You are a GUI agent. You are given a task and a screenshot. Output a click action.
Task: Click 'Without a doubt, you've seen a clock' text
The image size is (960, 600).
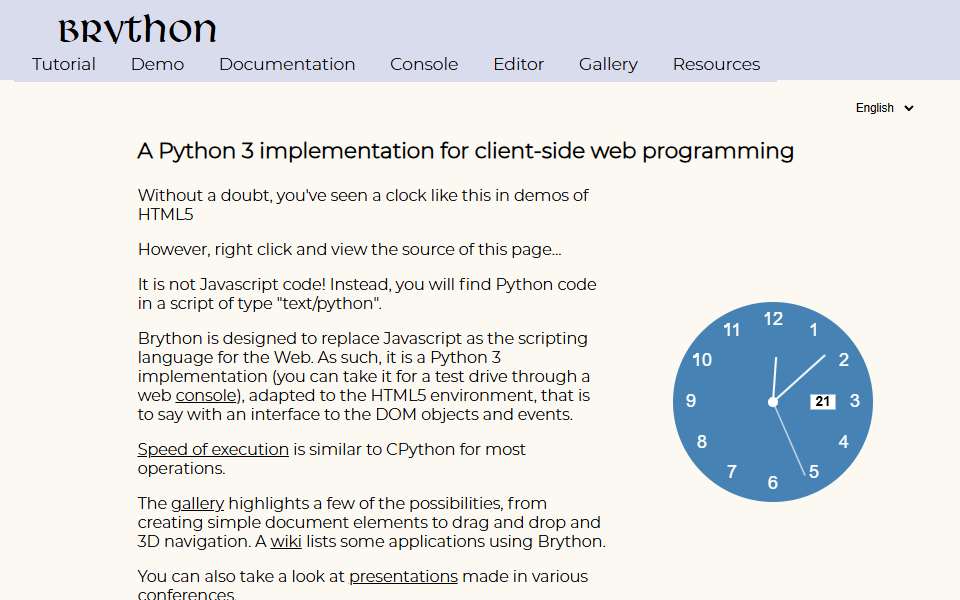(363, 205)
